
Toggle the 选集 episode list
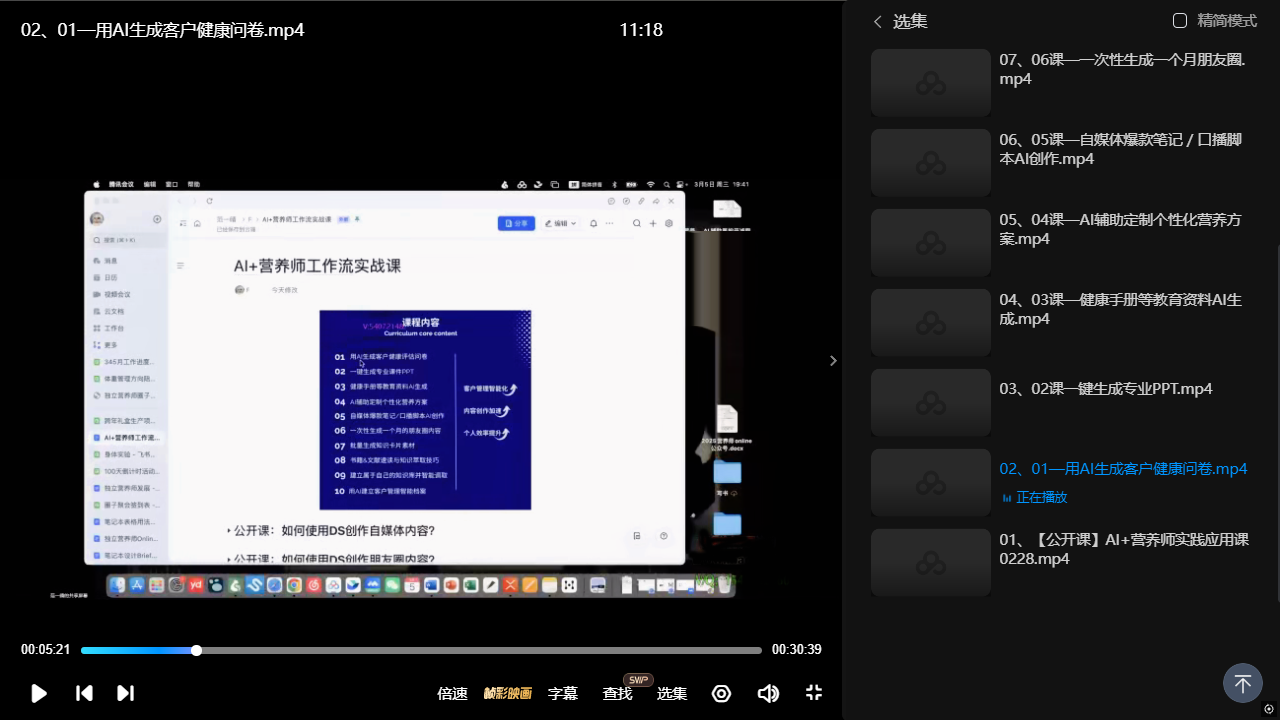point(671,693)
